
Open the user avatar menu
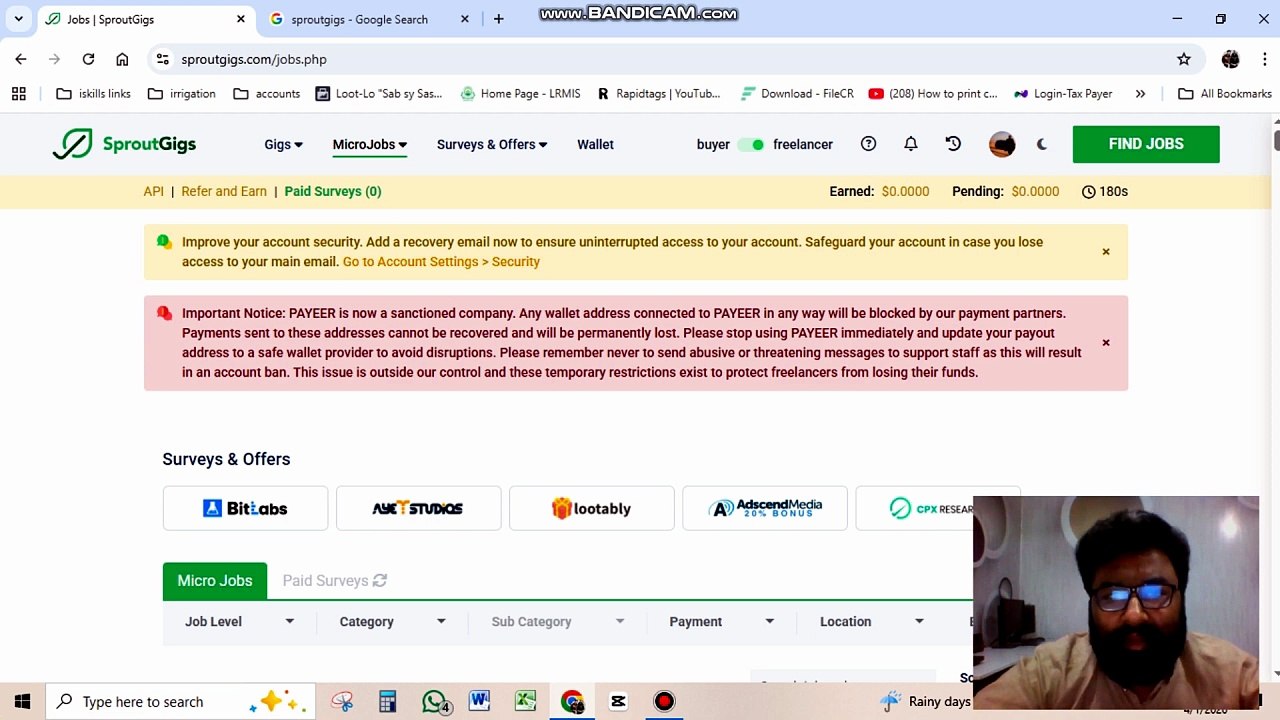[x=1002, y=144]
